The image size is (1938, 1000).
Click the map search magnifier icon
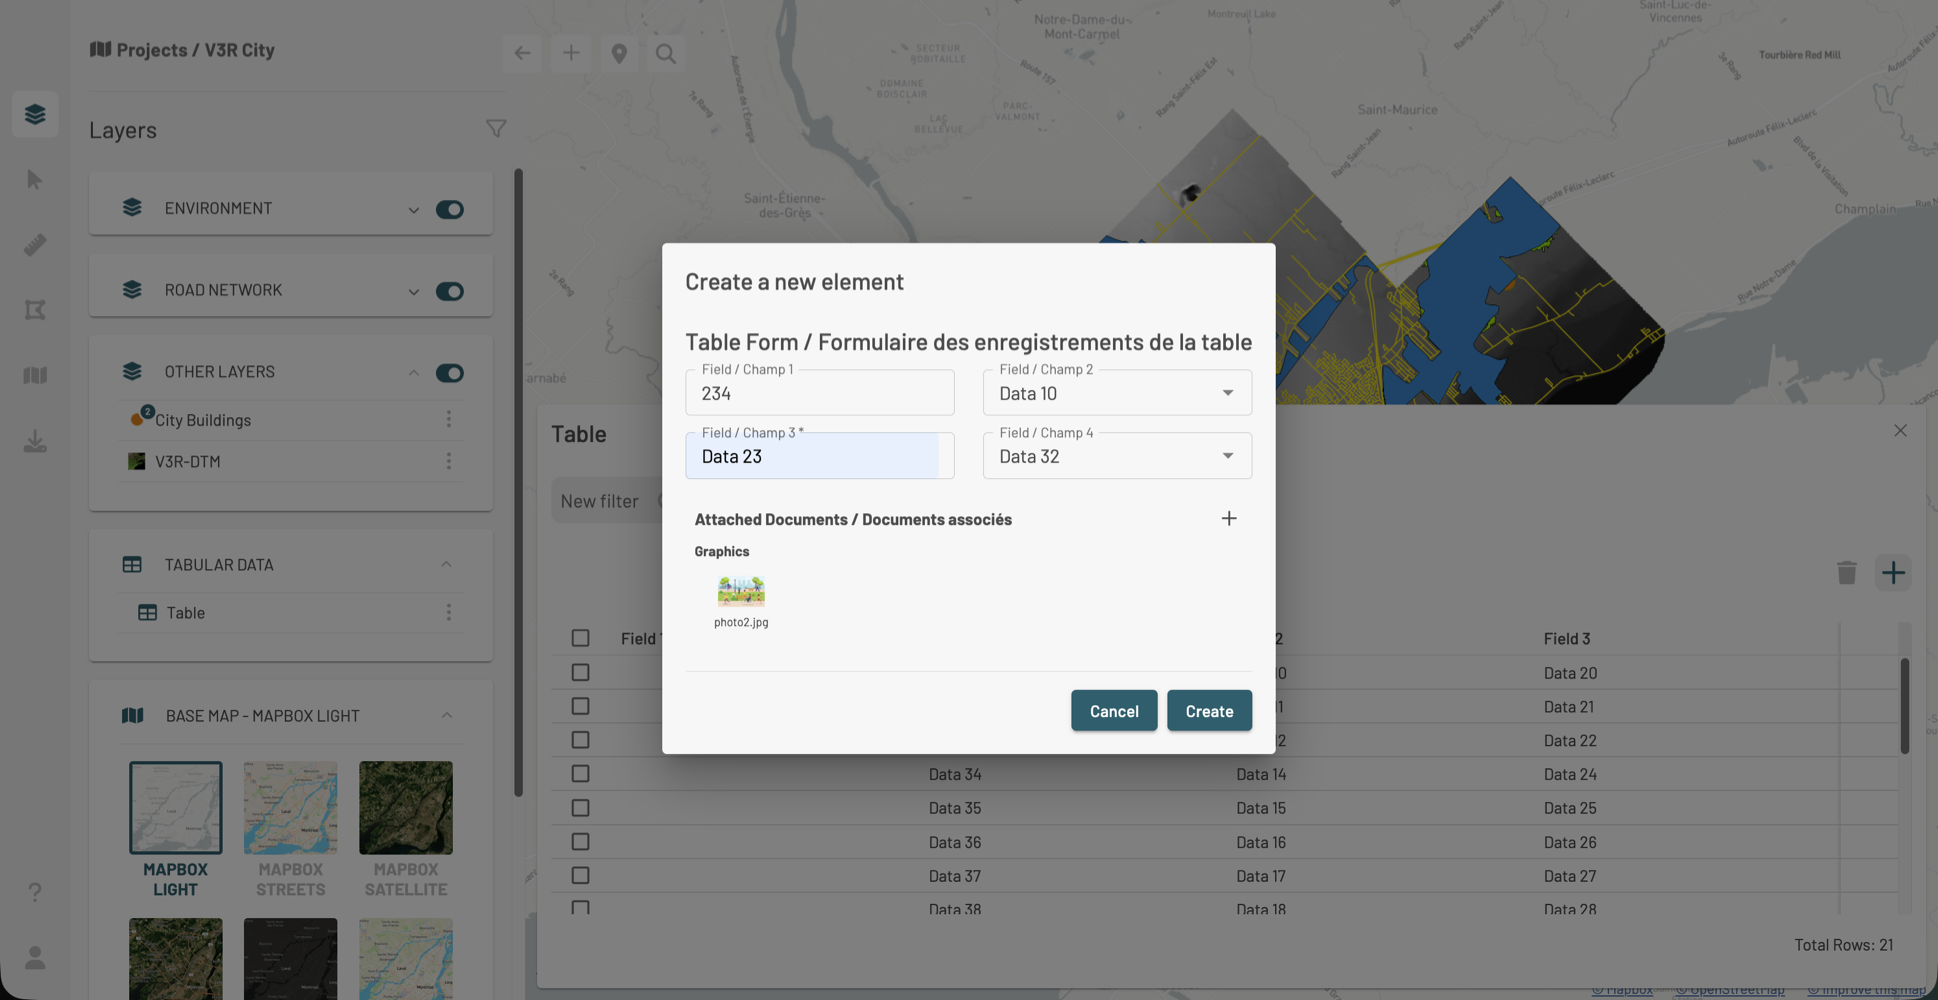tap(666, 54)
